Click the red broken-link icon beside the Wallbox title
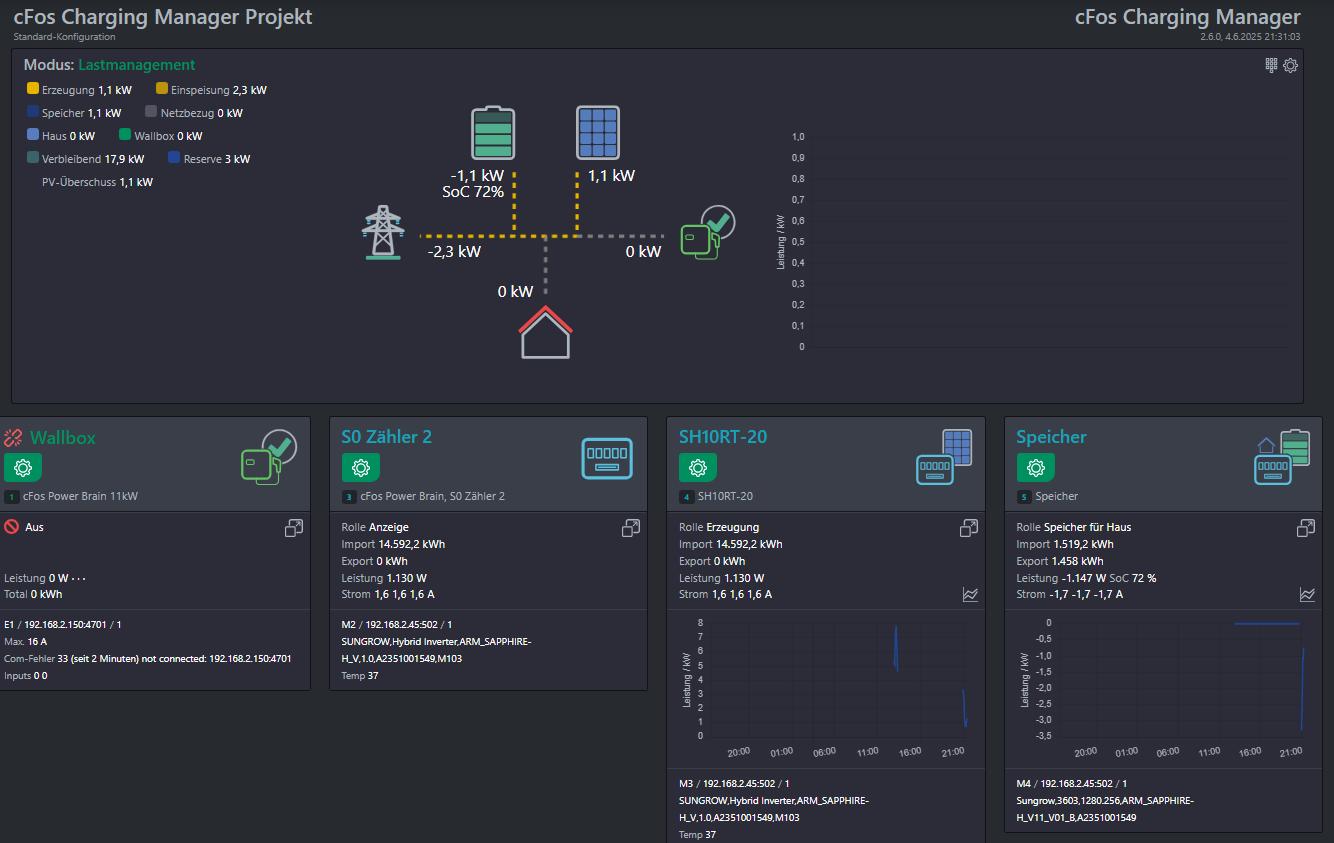Viewport: 1334px width, 843px height. [x=14, y=437]
